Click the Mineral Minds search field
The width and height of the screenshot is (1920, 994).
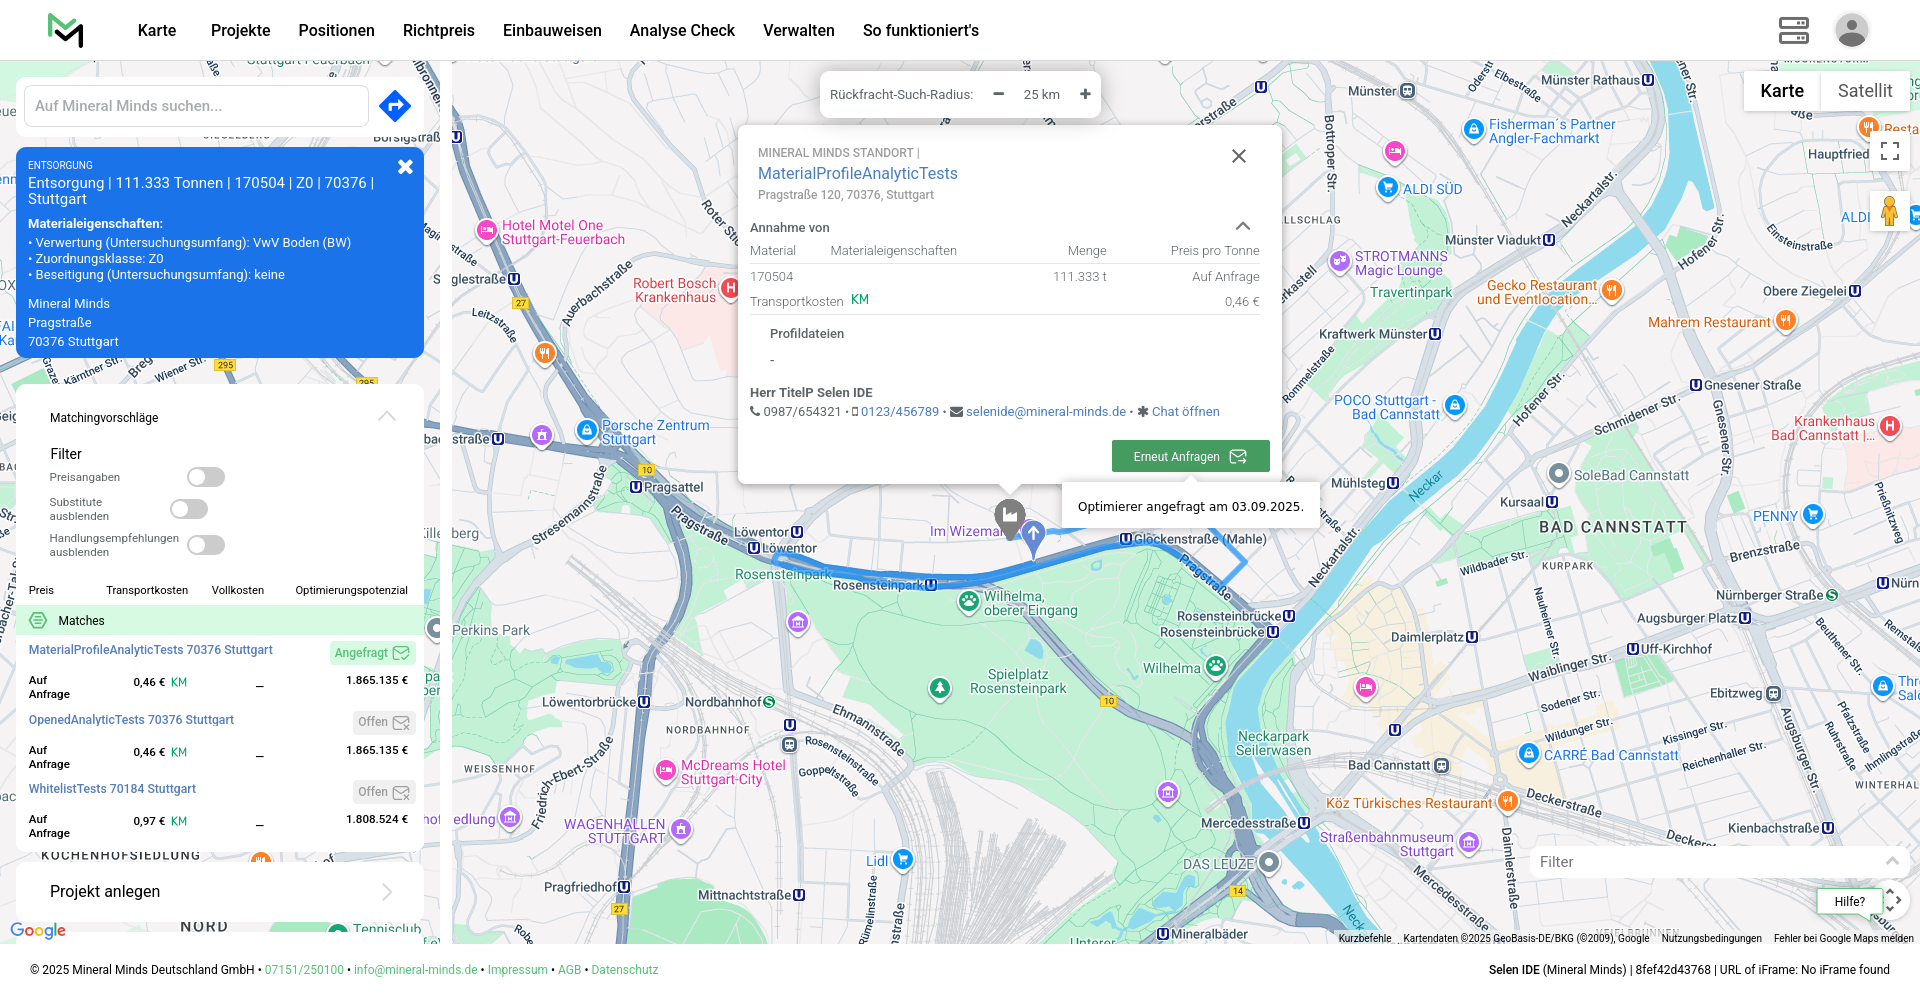click(x=196, y=106)
